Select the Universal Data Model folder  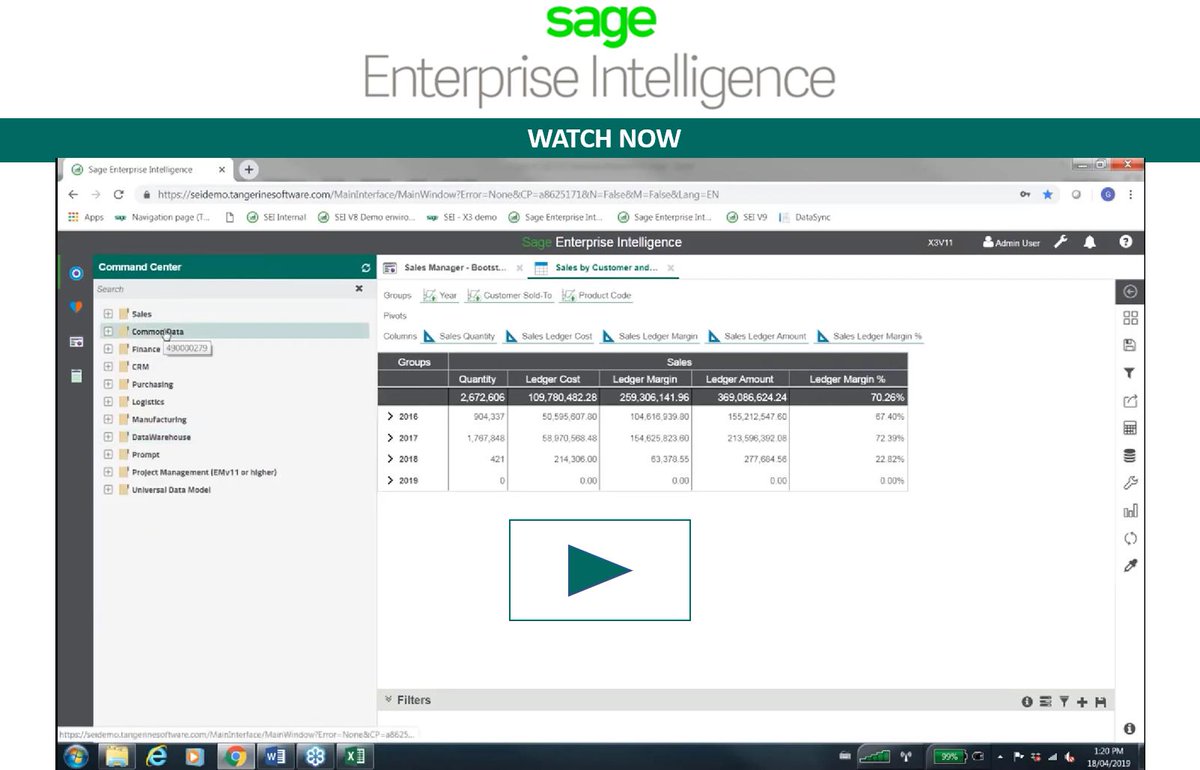(x=171, y=490)
